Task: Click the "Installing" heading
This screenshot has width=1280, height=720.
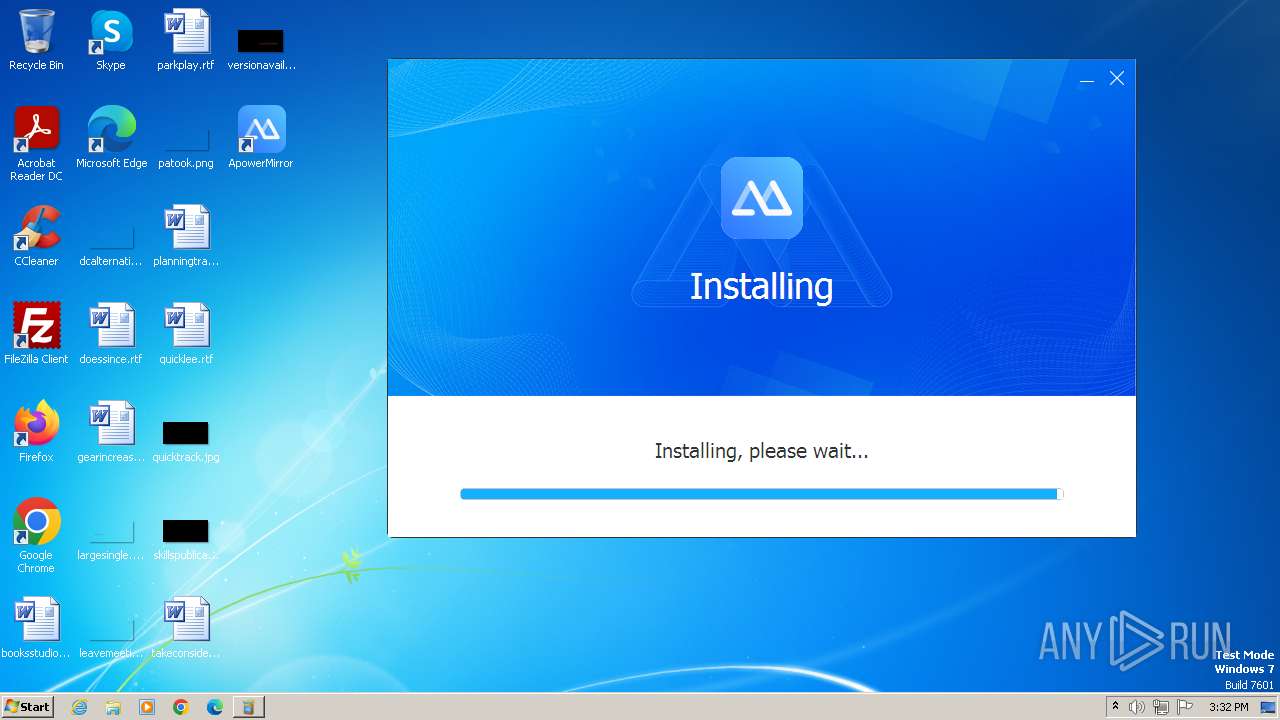Action: [x=761, y=286]
